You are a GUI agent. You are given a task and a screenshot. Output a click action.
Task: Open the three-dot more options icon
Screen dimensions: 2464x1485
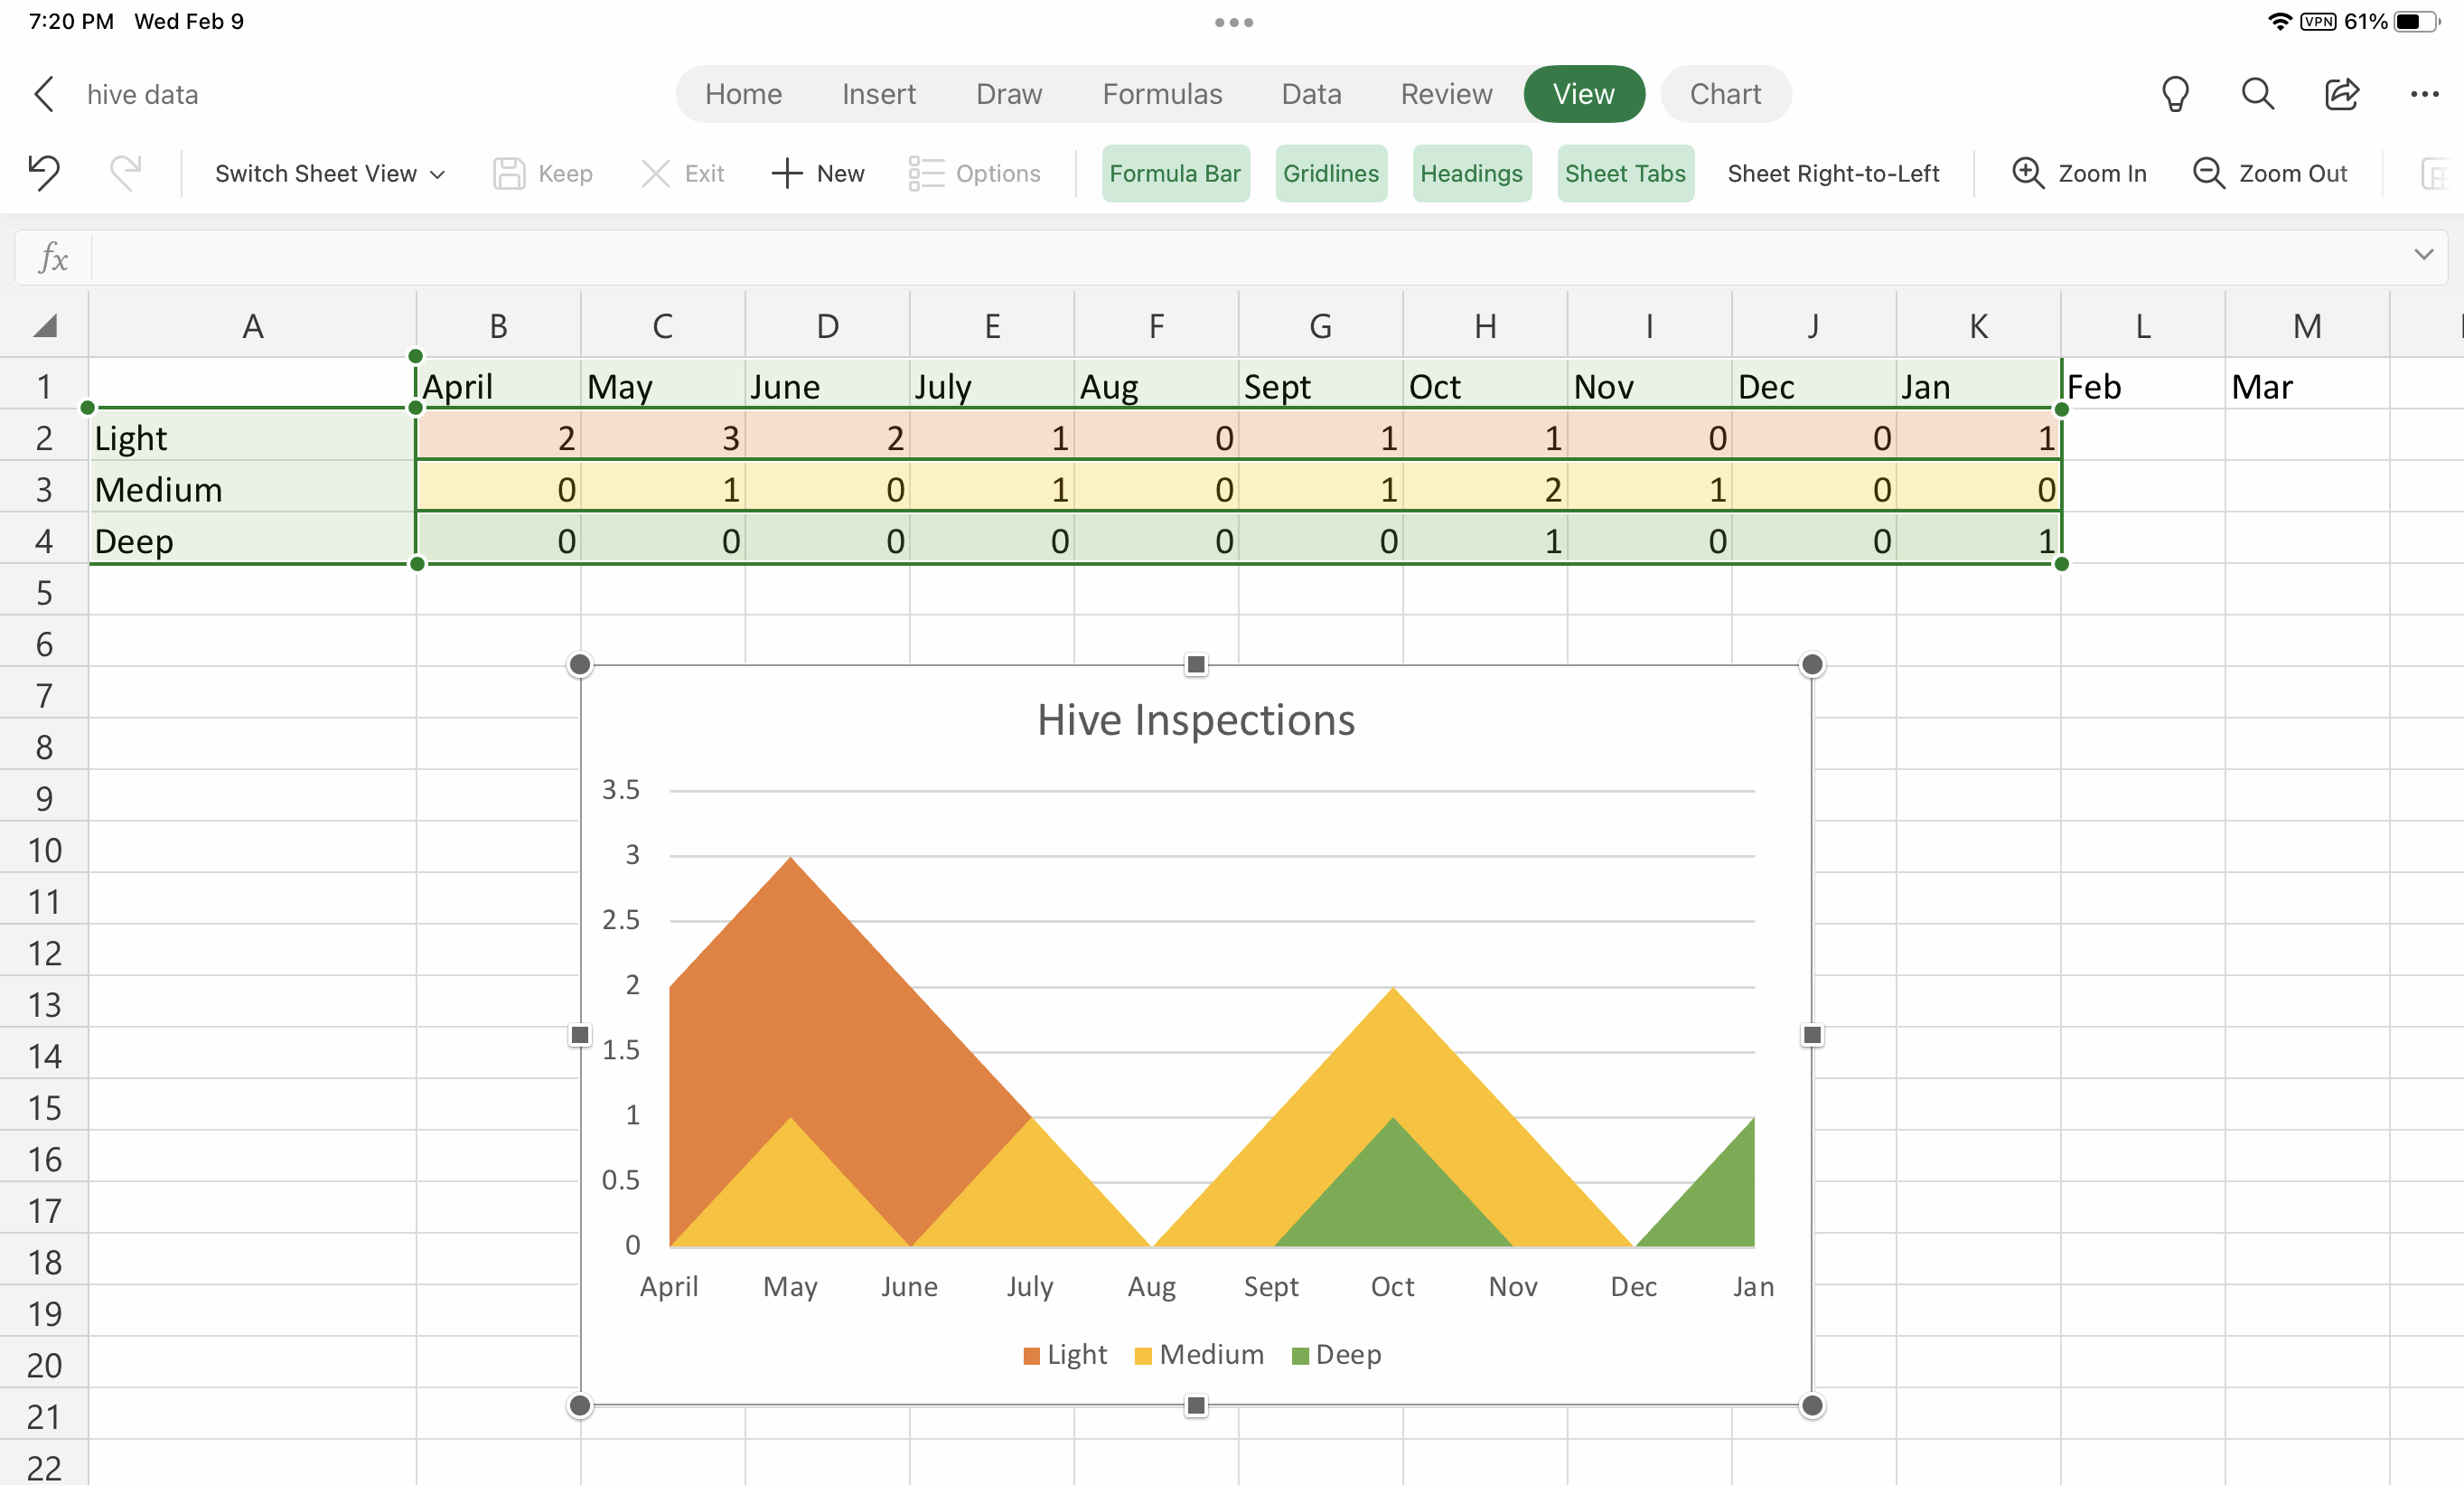pyautogui.click(x=2424, y=94)
